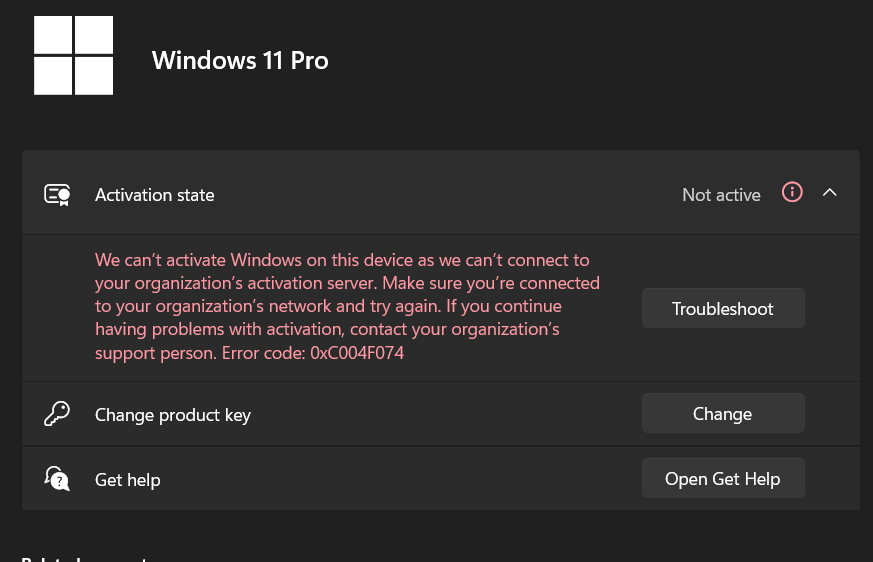This screenshot has height=562, width=873.
Task: Click Change to enter a new product key
Action: (723, 413)
